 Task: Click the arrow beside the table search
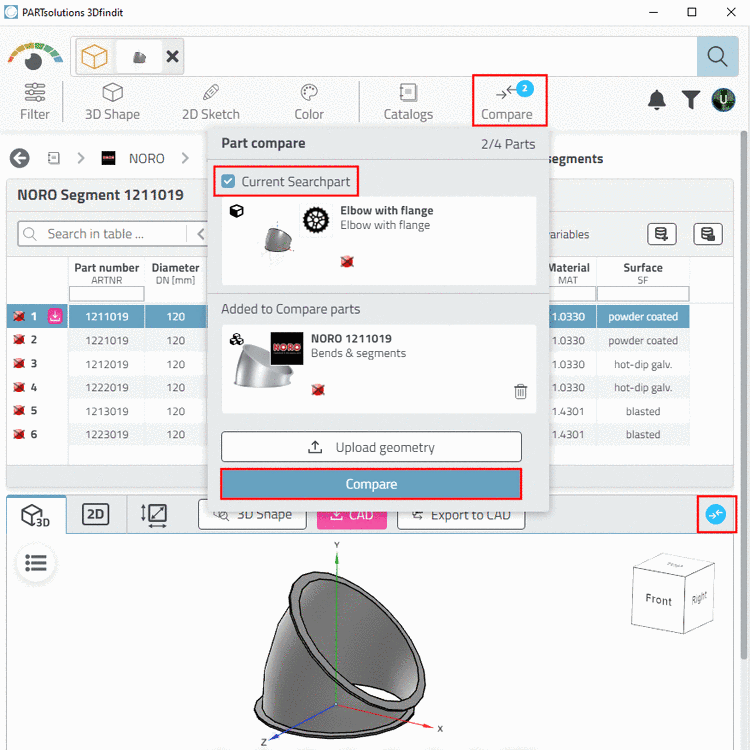200,234
